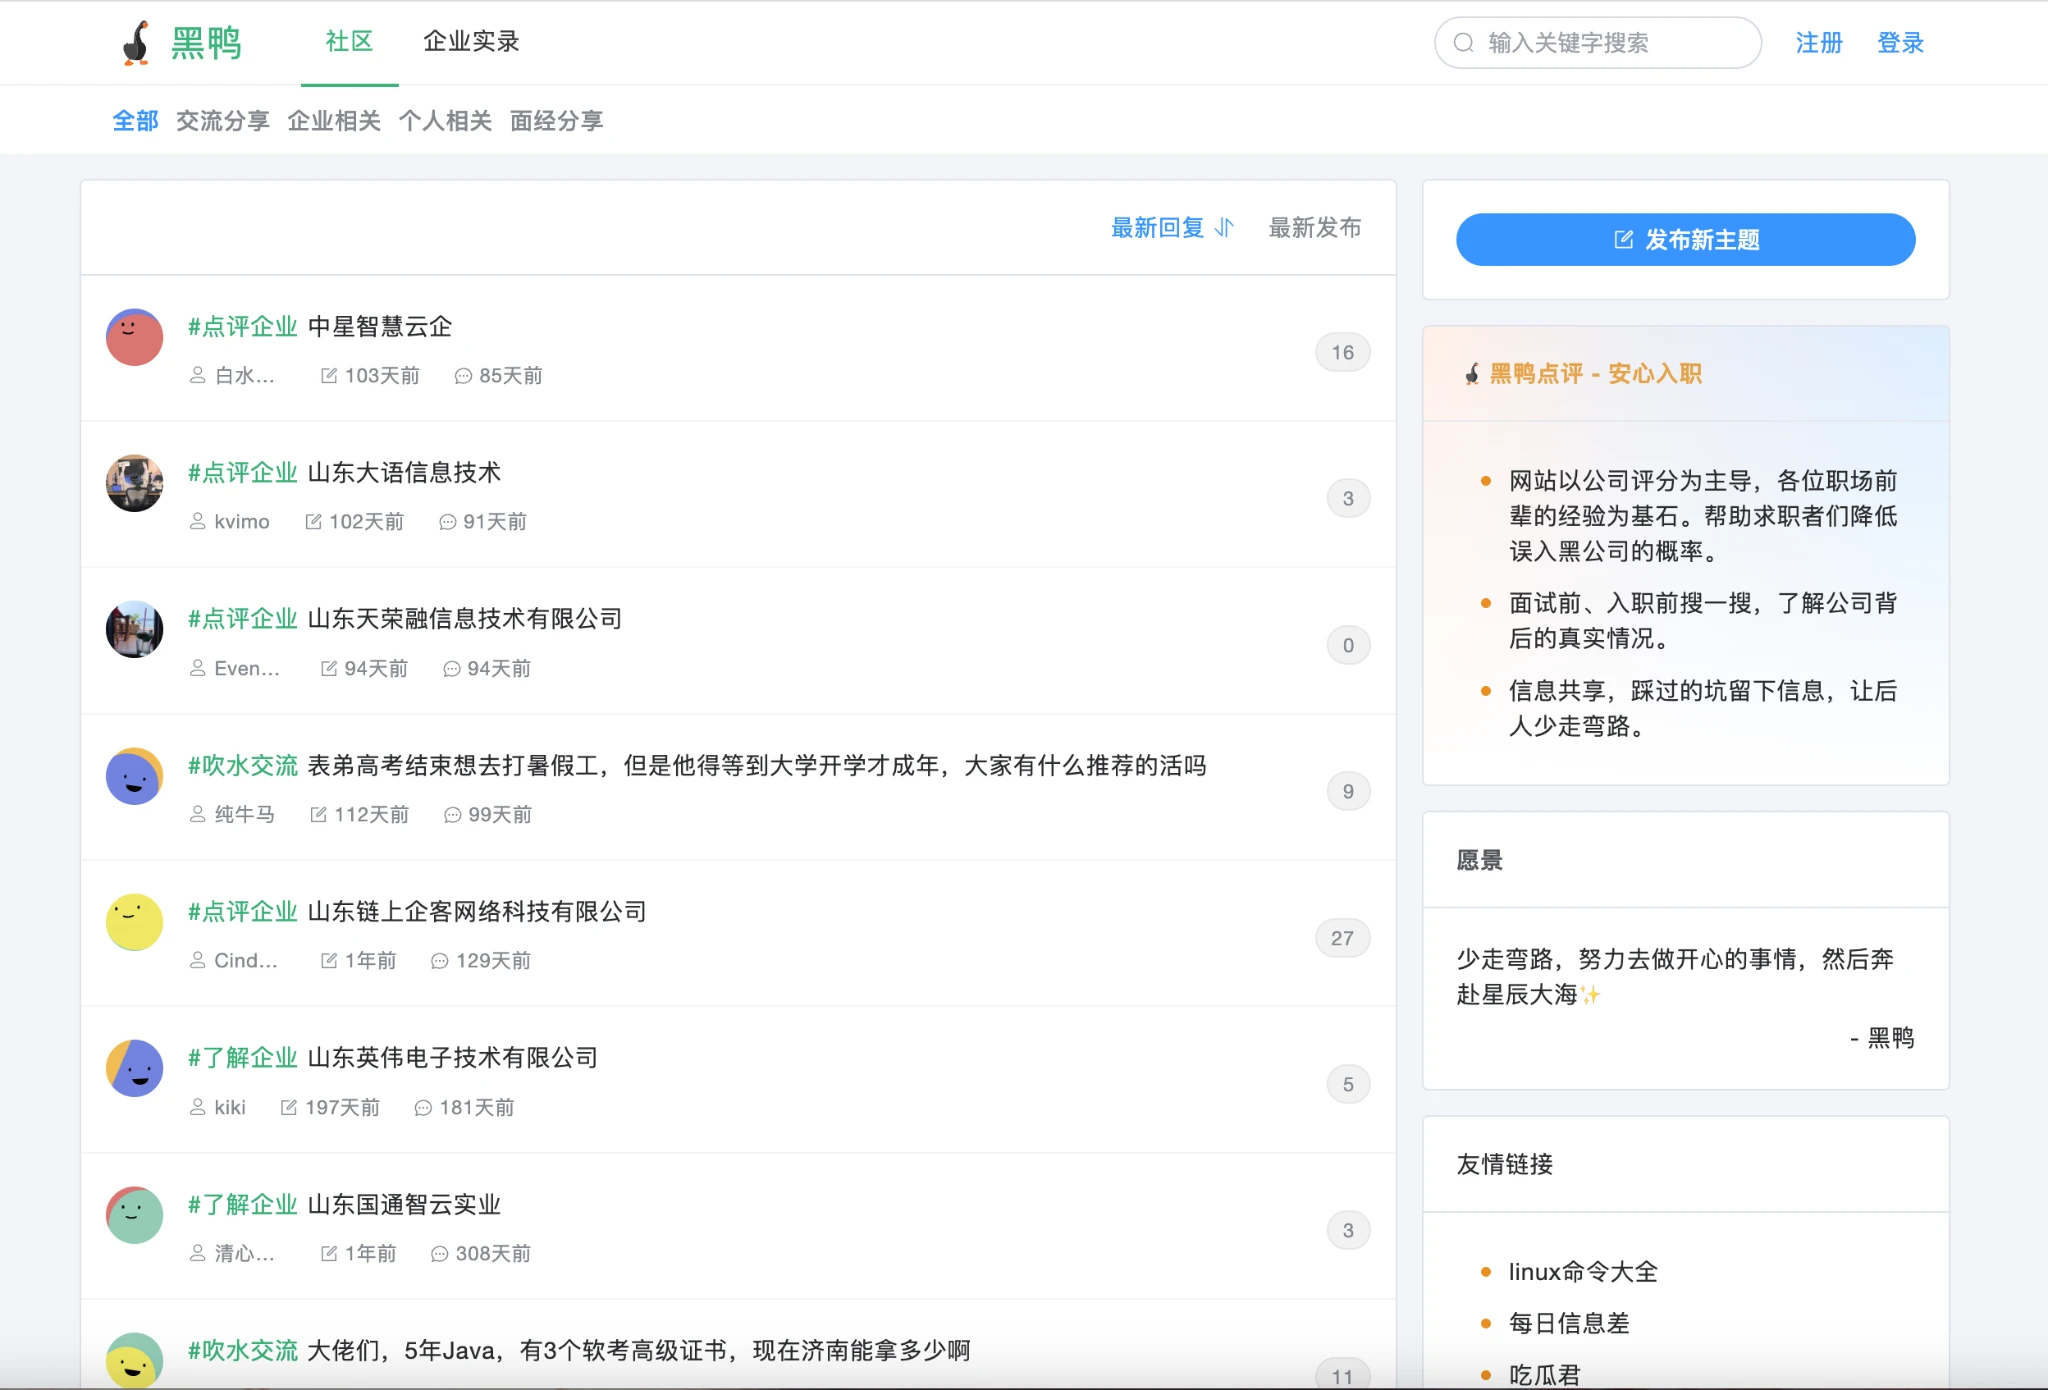Click kvimo's photo avatar
2048x1390 pixels.
click(135, 483)
